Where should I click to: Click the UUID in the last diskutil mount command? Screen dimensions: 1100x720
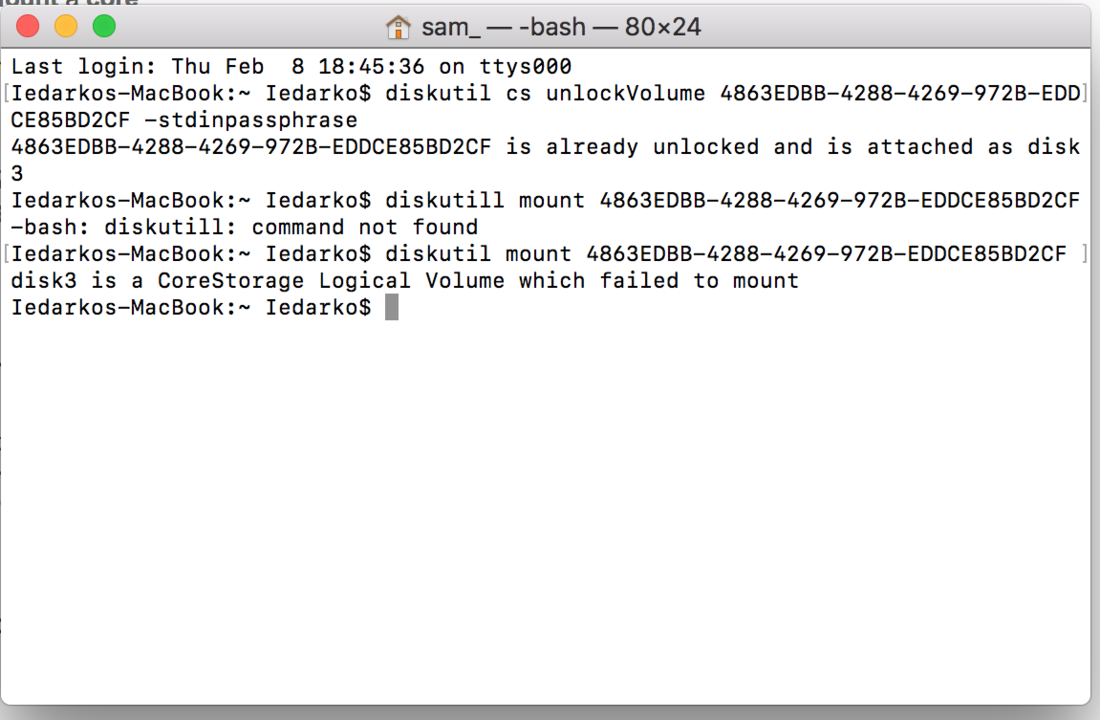[x=826, y=253]
